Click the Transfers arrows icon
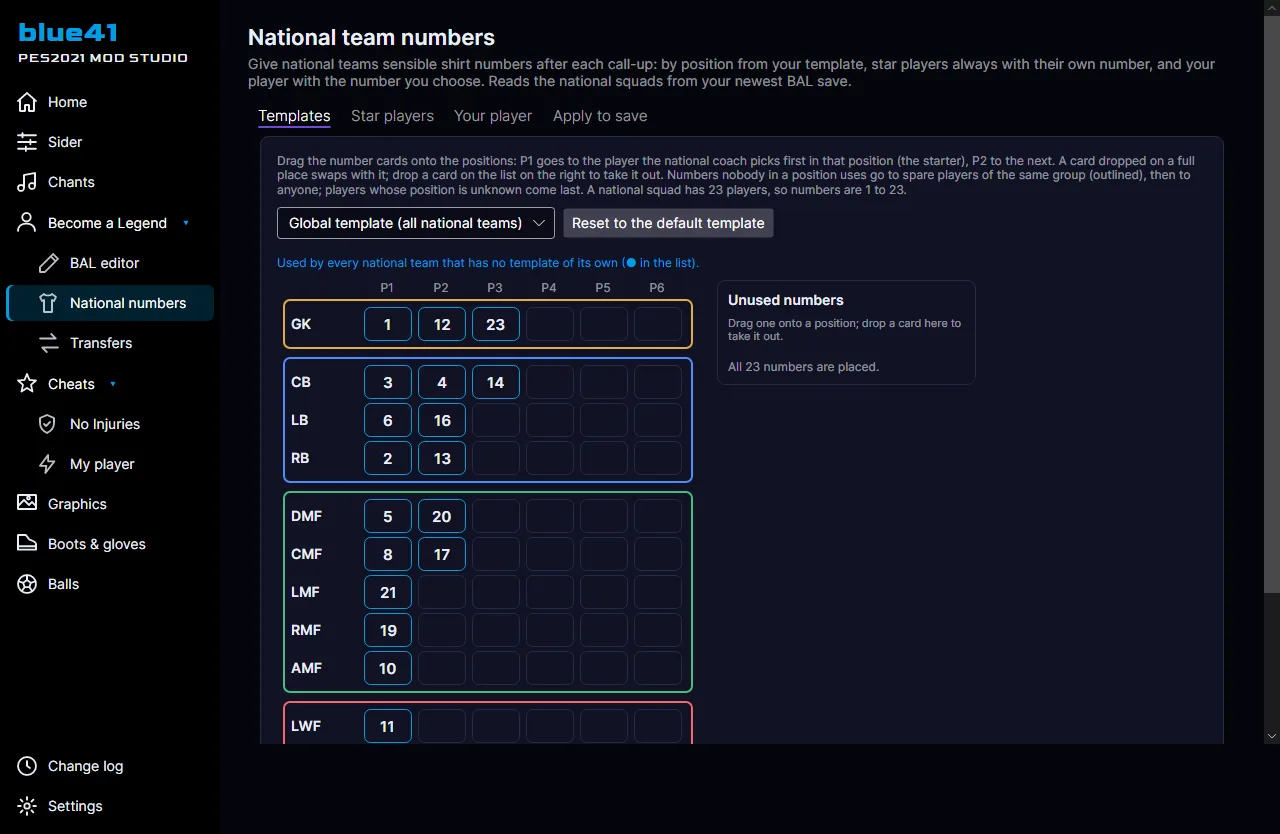 [x=48, y=343]
